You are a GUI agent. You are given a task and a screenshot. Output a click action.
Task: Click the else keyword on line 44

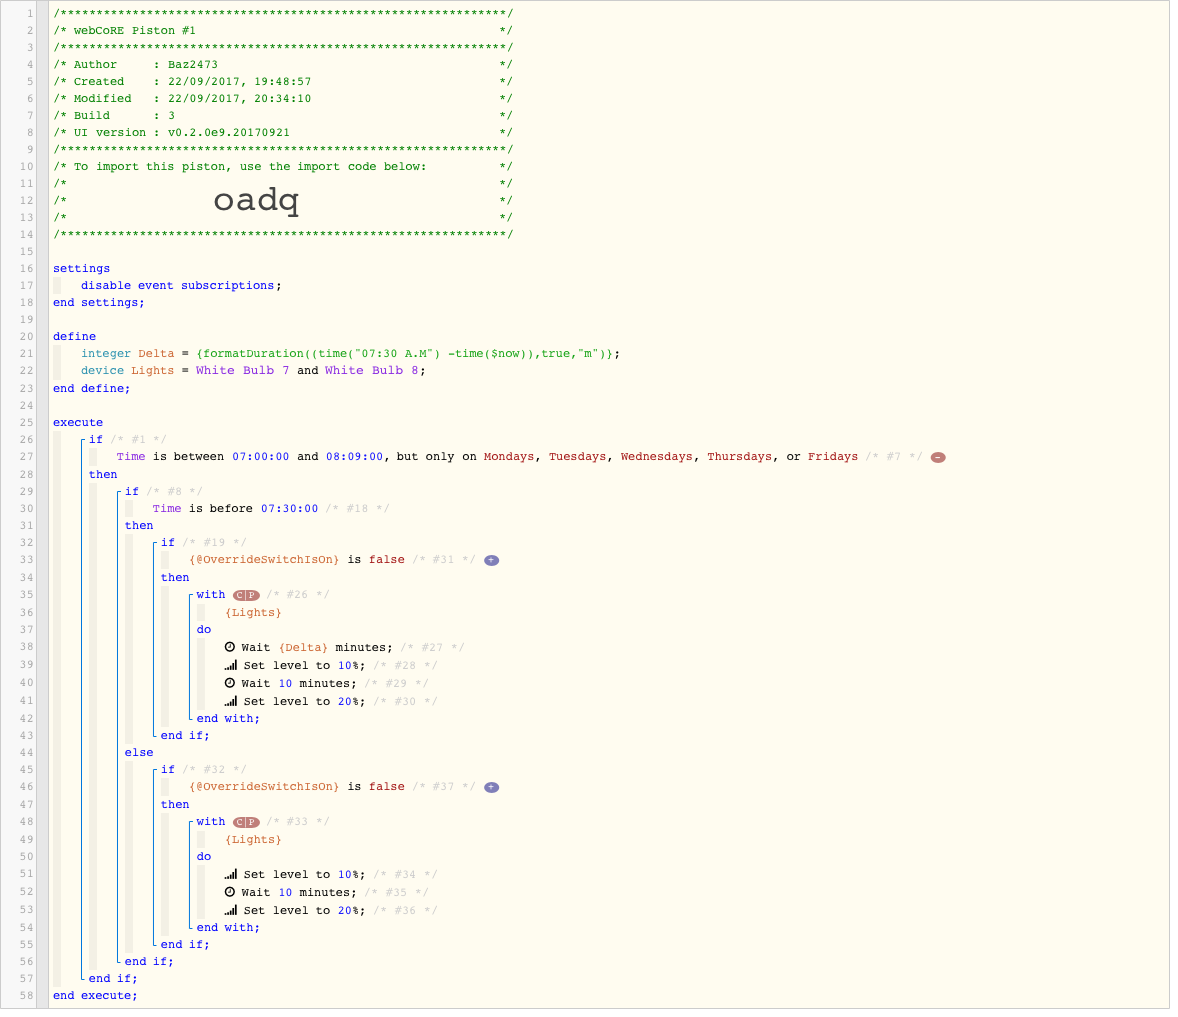(x=139, y=753)
